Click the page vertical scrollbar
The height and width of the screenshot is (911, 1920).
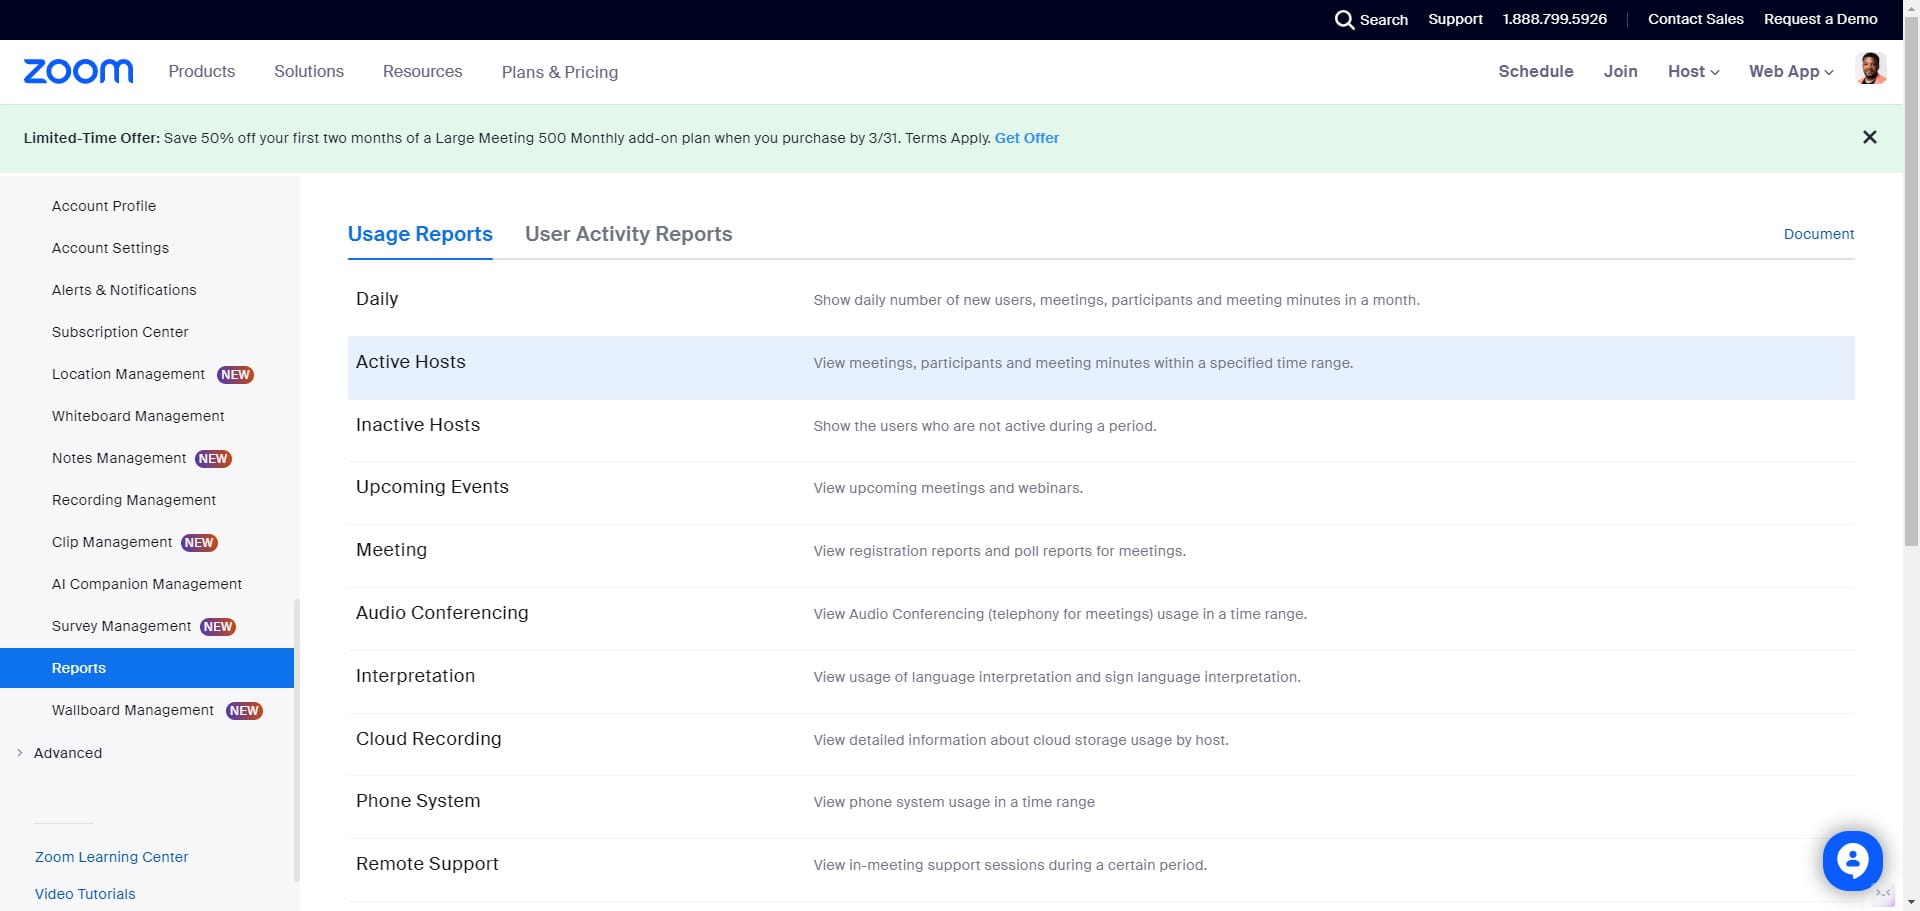[1911, 300]
